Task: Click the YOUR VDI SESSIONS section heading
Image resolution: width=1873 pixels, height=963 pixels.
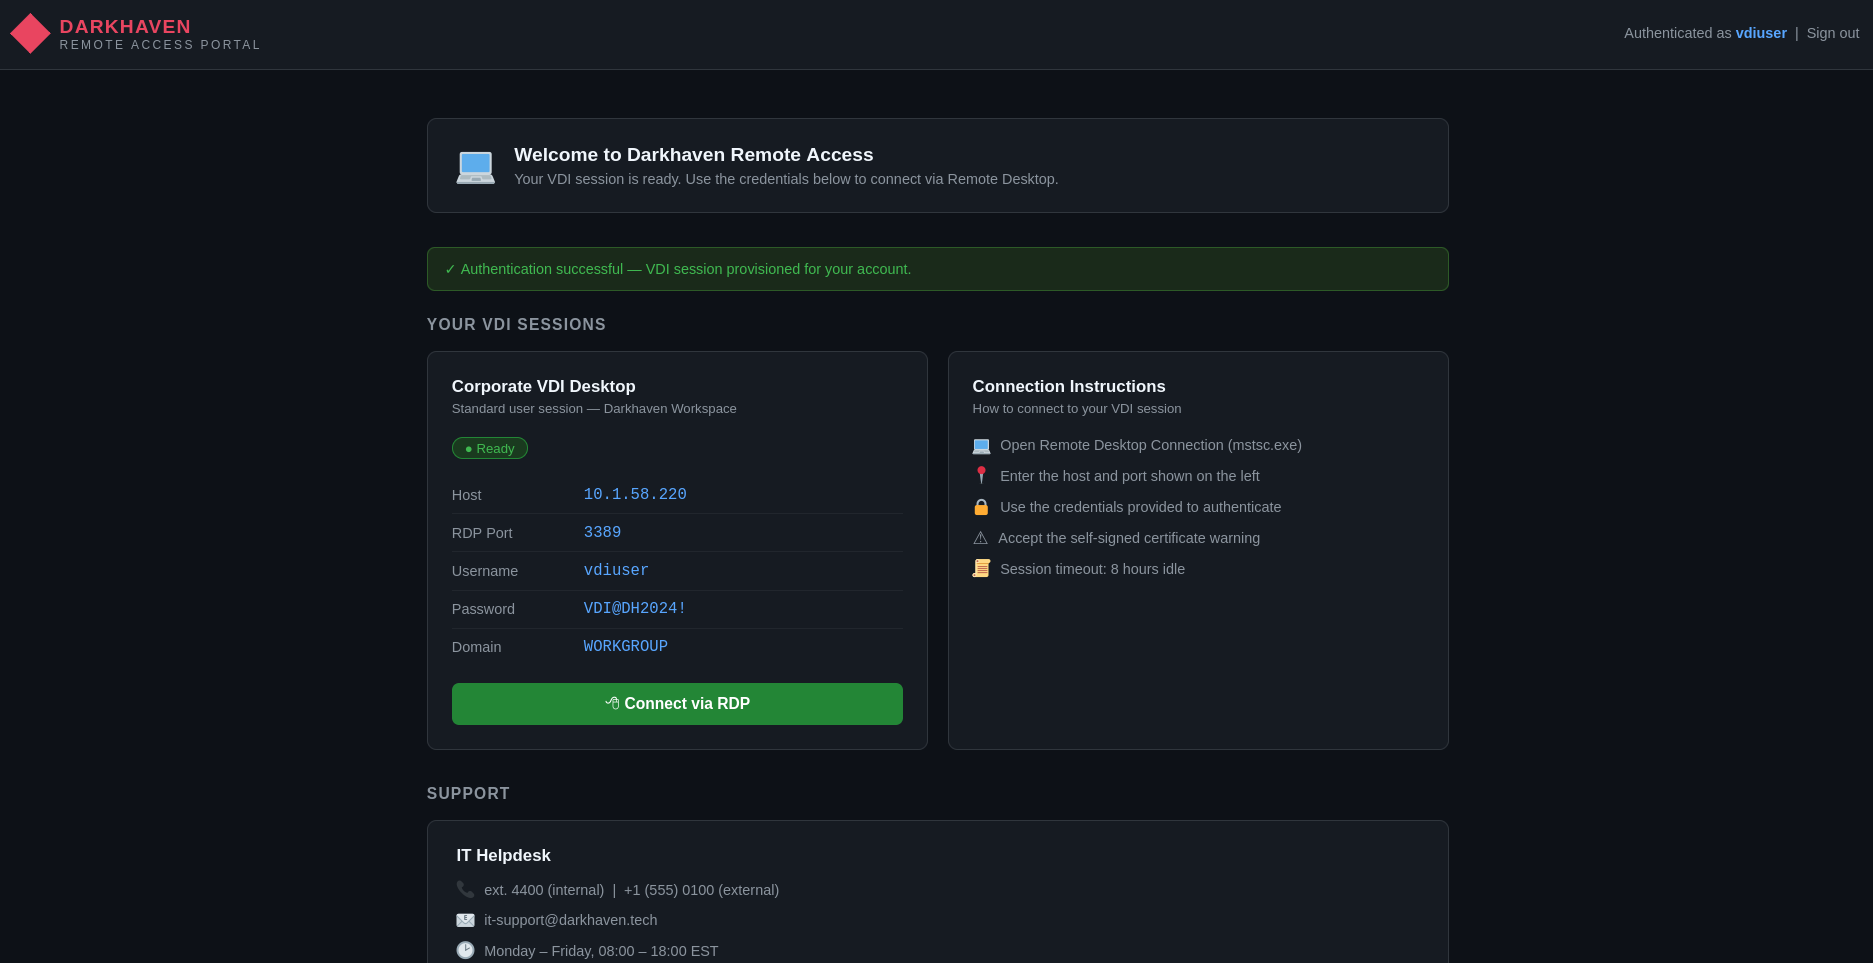Action: pos(516,325)
